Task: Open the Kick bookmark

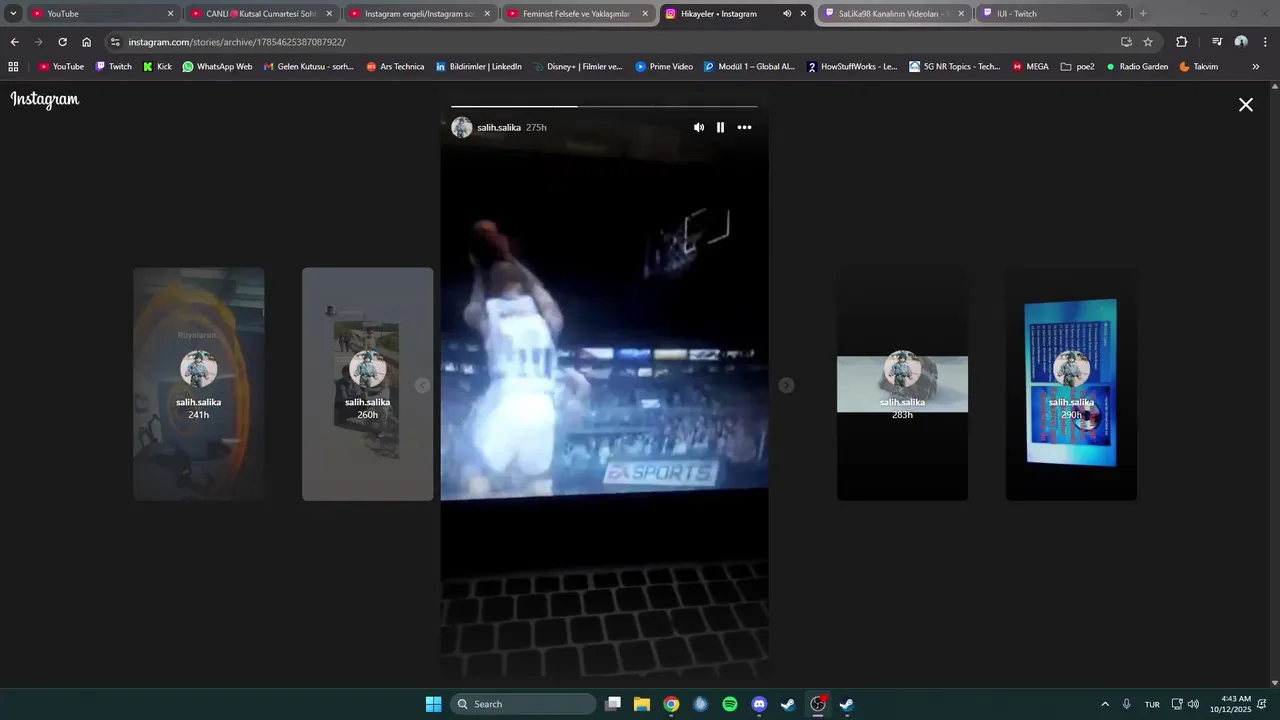Action: pyautogui.click(x=157, y=66)
